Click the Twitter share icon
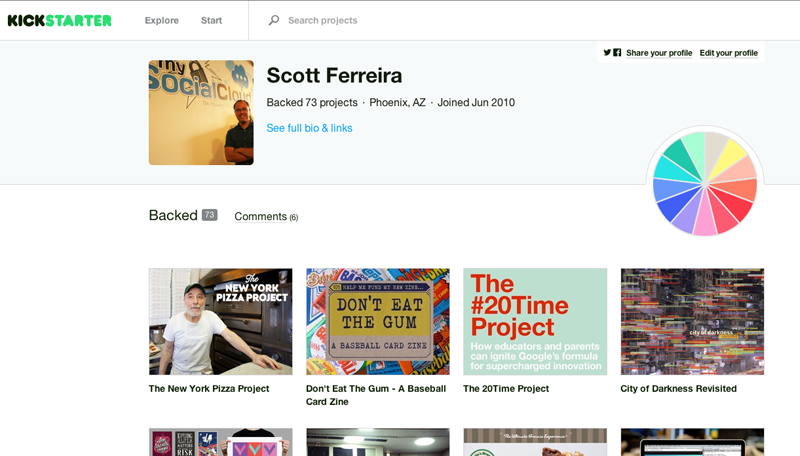Screen dimensions: 800x456 [607, 53]
